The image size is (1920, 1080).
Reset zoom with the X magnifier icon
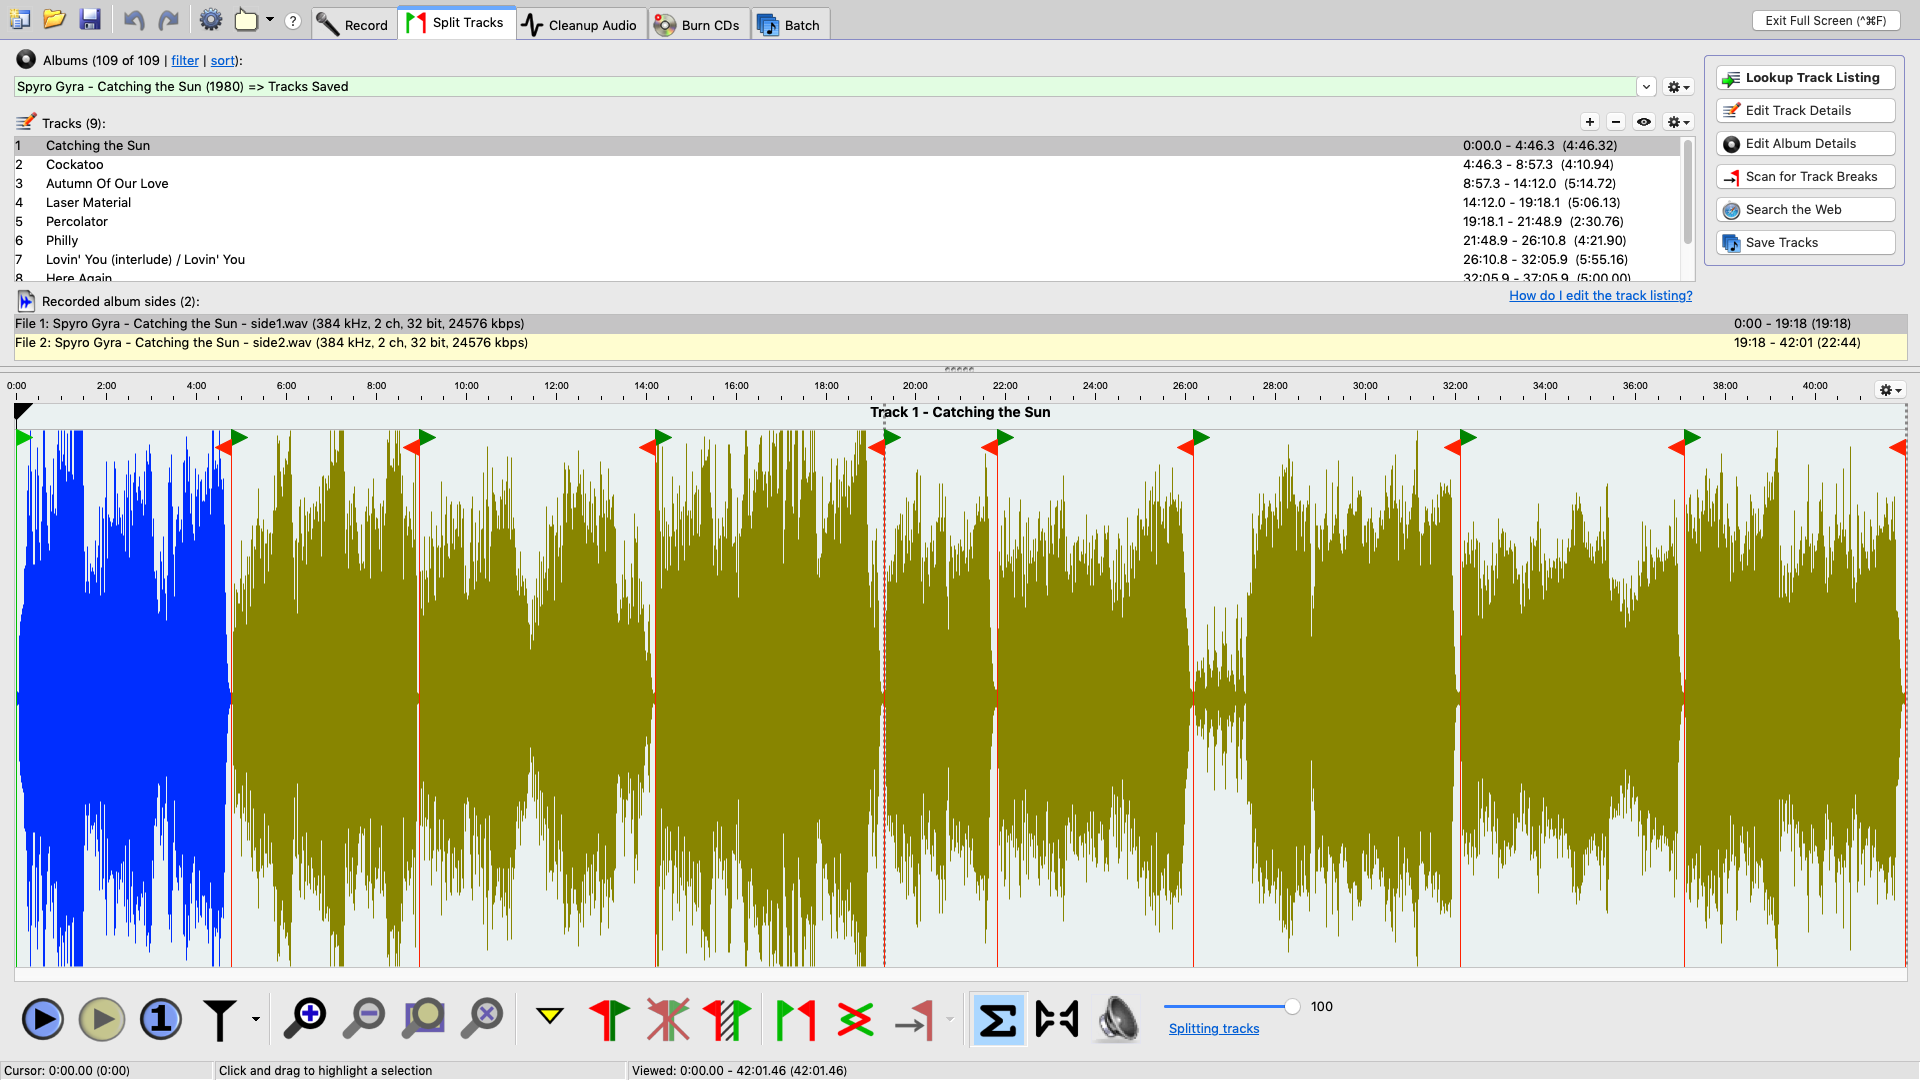[x=482, y=1019]
